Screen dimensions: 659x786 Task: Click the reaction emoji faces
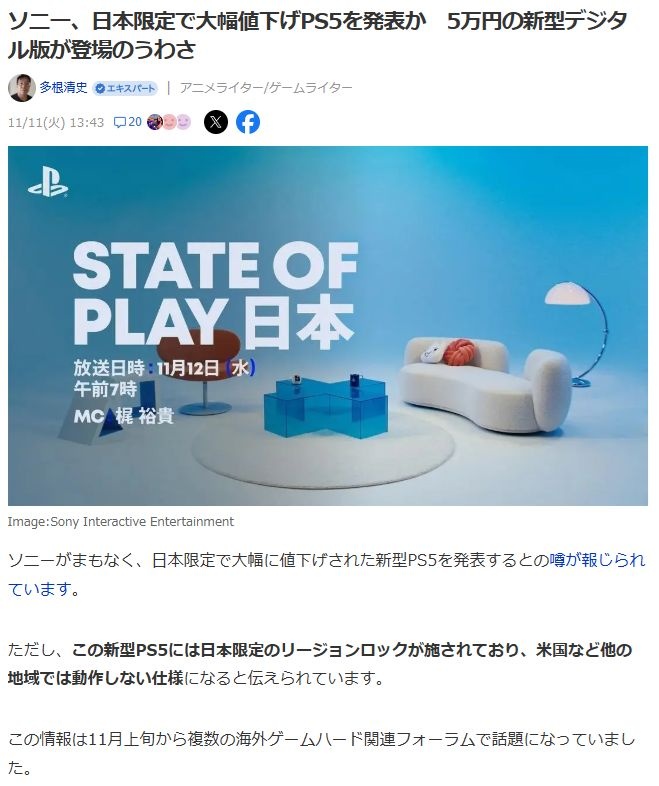pos(169,122)
